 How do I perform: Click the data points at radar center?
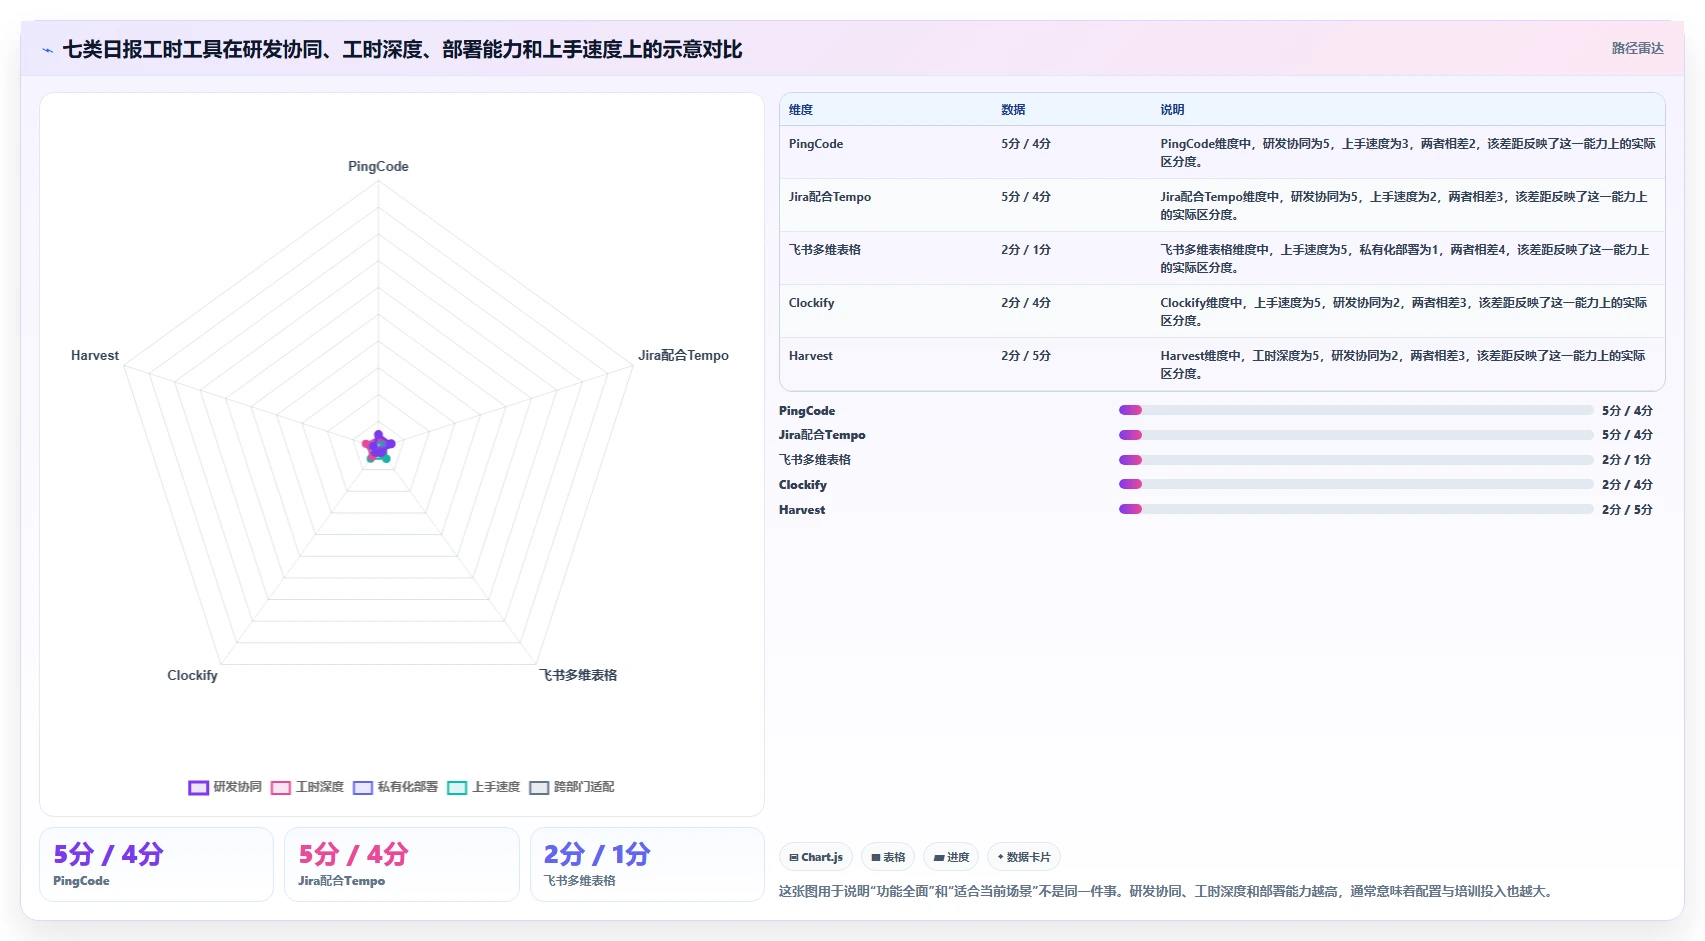coord(378,447)
